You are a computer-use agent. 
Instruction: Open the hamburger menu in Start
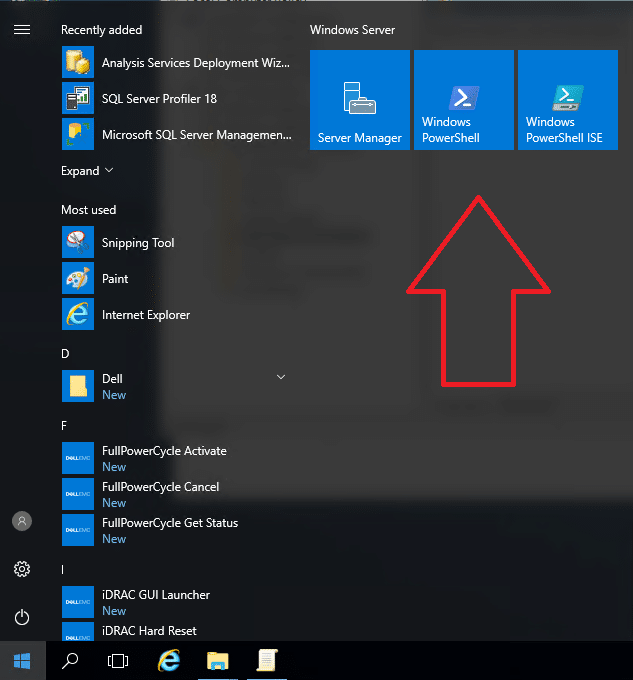(x=22, y=29)
